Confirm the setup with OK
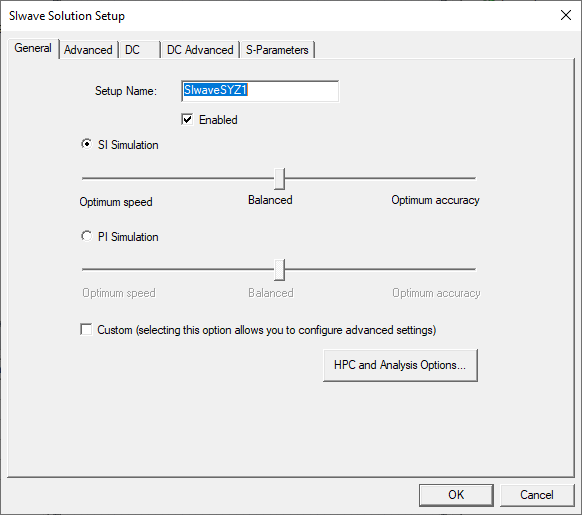 coord(456,495)
